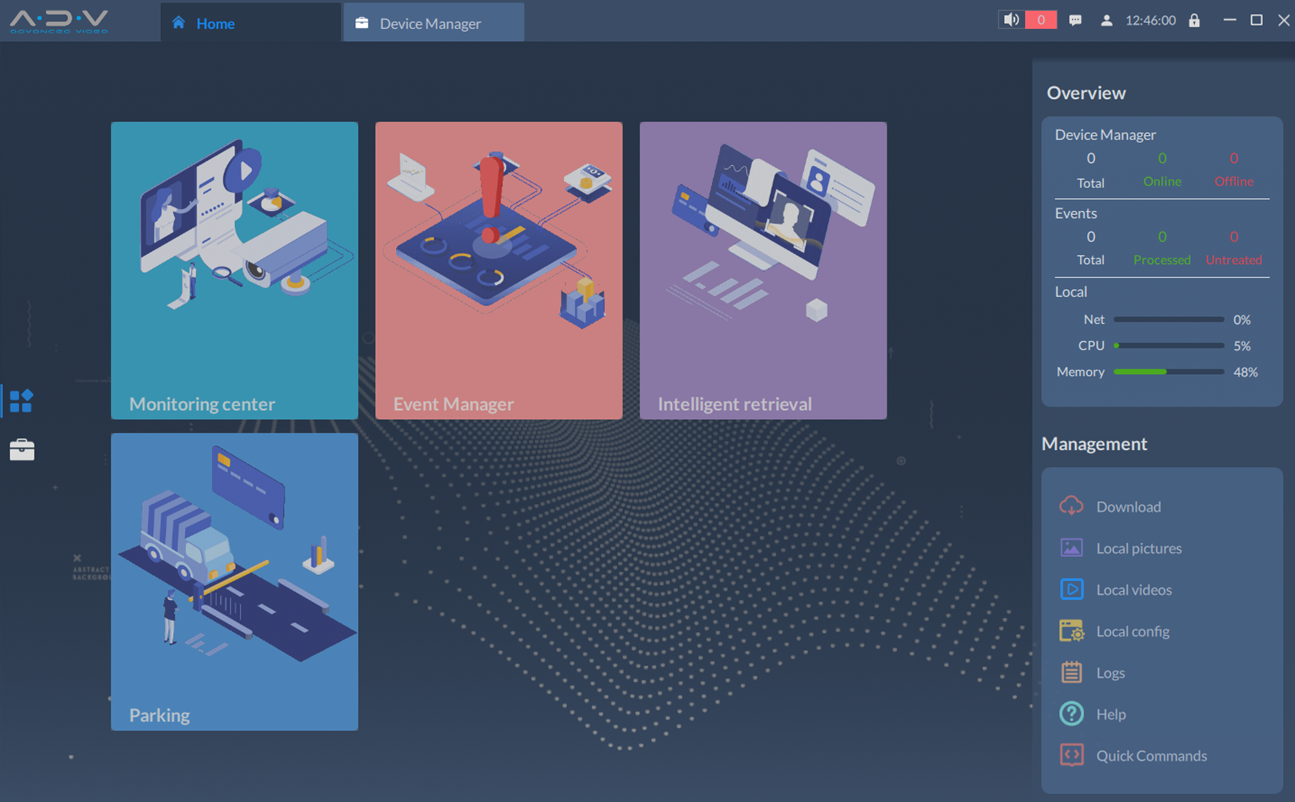This screenshot has height=802, width=1295.
Task: Open the Monitoring center tile
Action: coord(234,270)
